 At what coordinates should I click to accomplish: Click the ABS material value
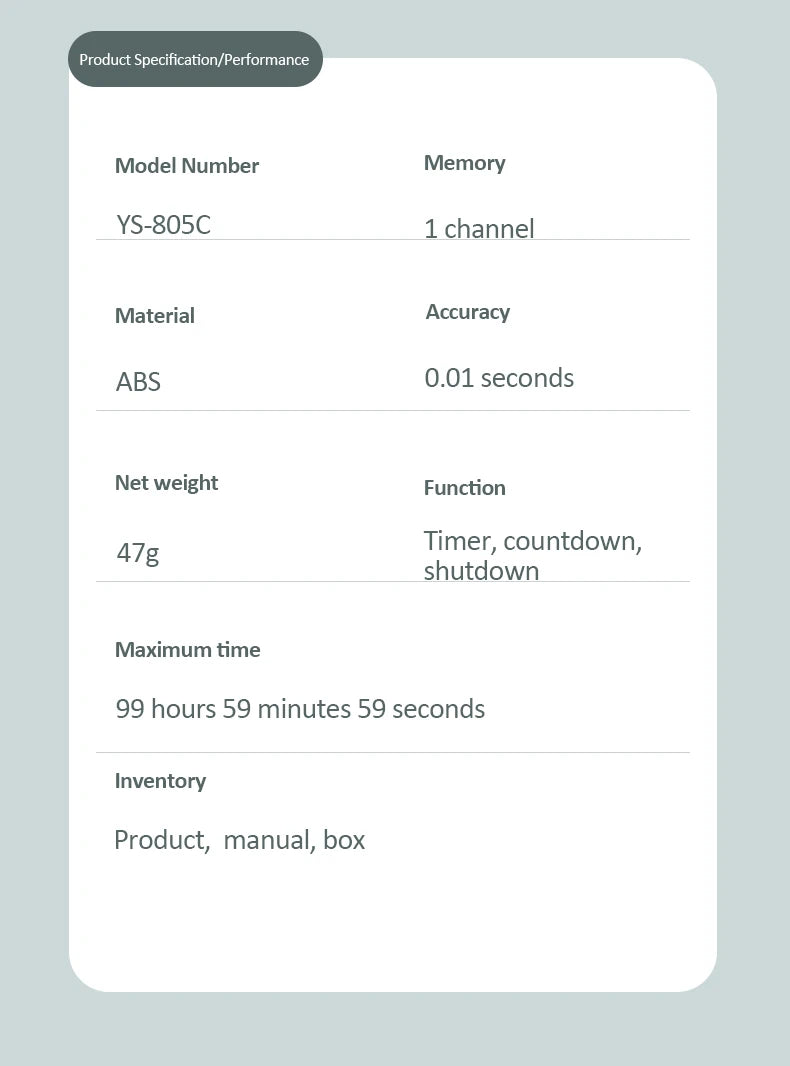coord(138,381)
